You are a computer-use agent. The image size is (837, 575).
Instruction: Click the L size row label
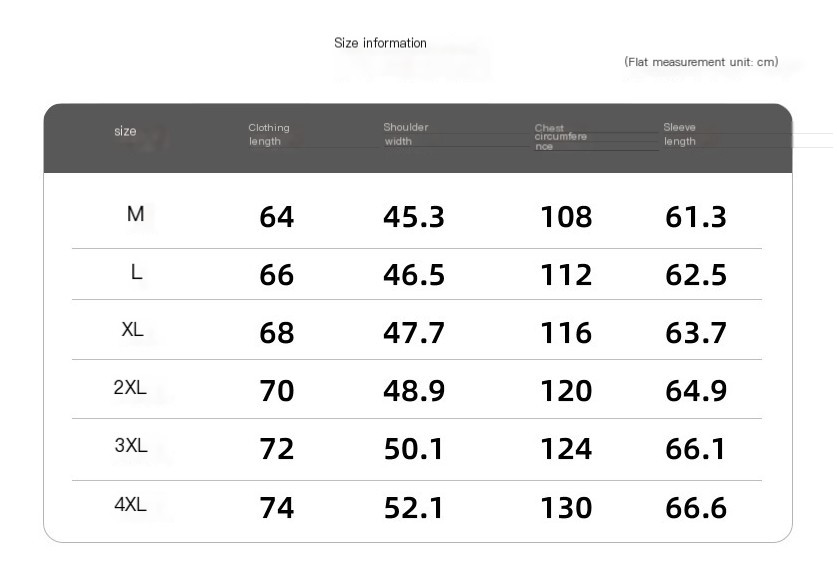tap(136, 272)
